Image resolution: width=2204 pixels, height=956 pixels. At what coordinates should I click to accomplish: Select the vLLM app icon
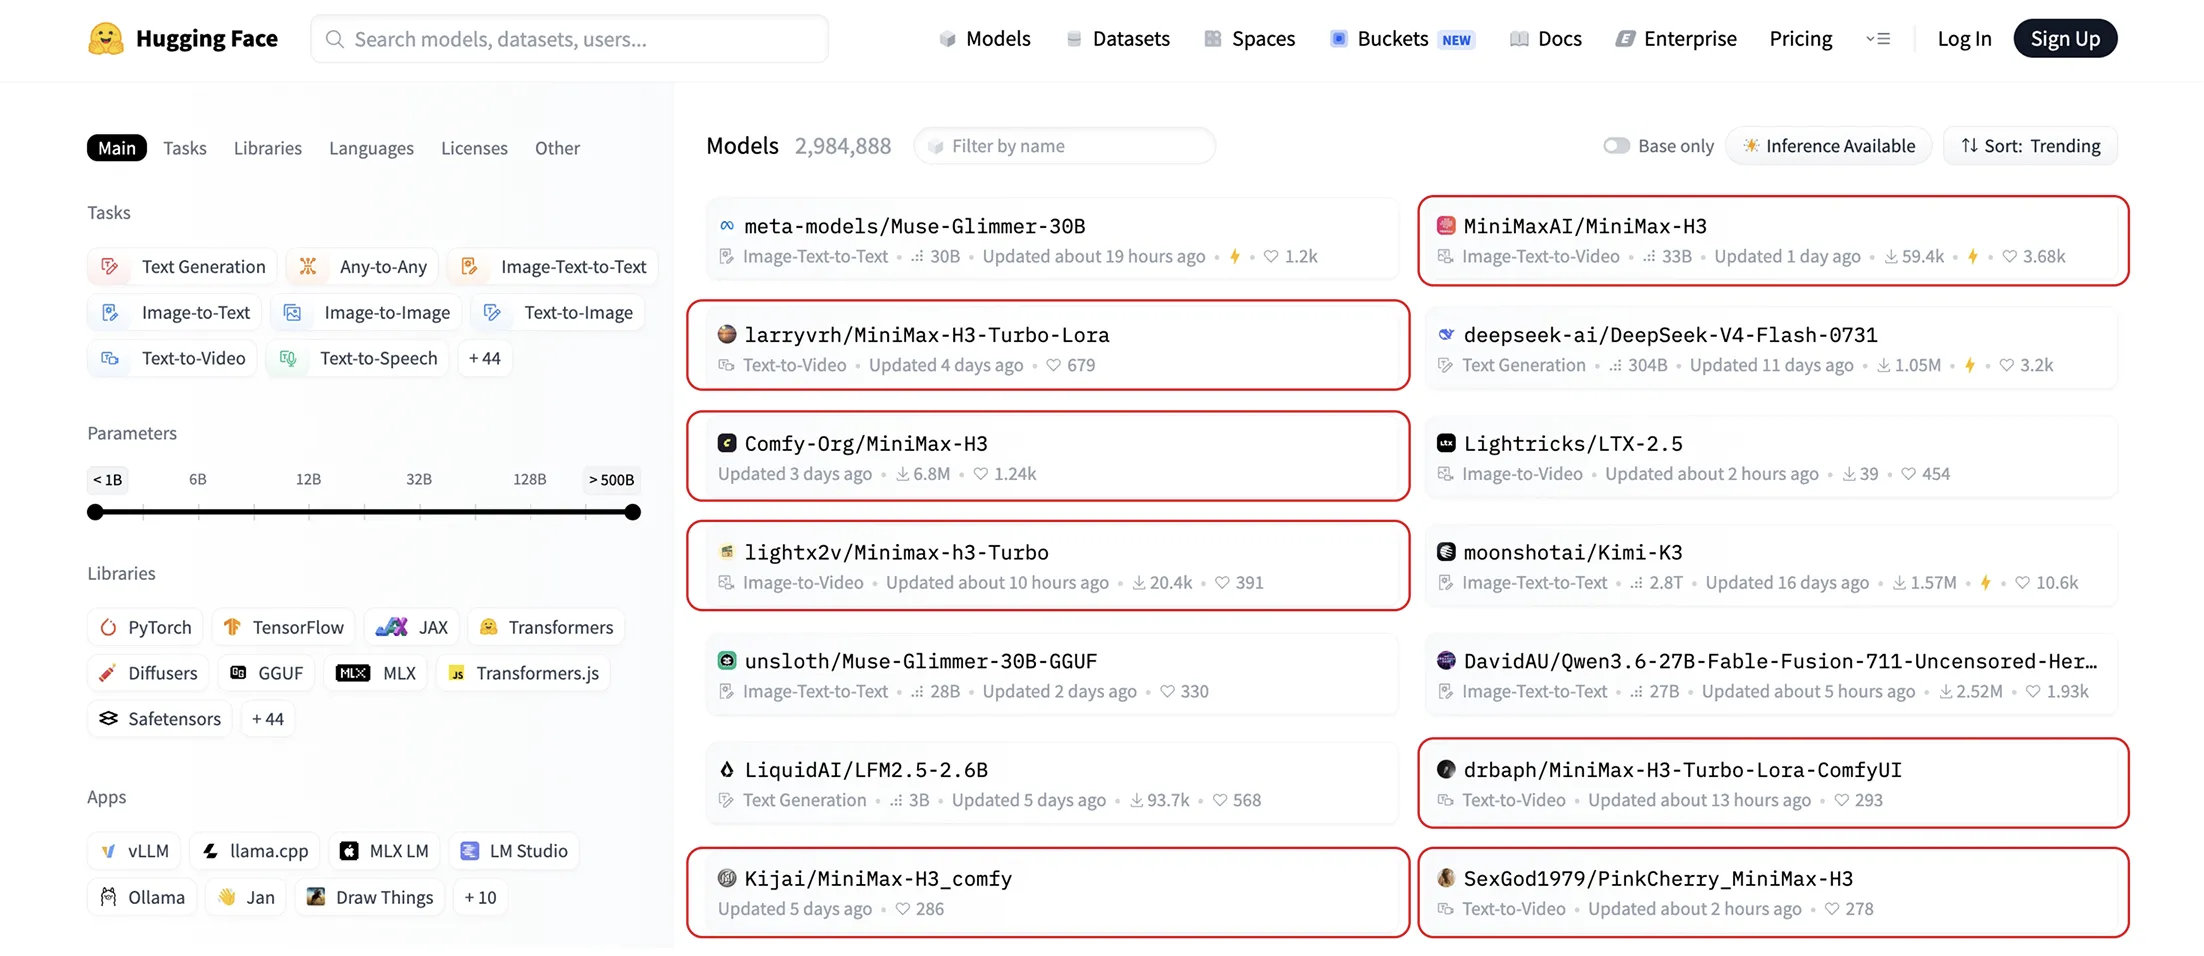[x=108, y=851]
